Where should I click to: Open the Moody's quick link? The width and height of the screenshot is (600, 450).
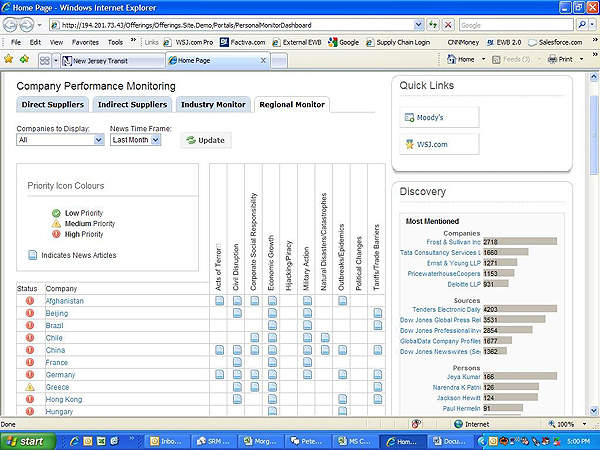pos(432,117)
